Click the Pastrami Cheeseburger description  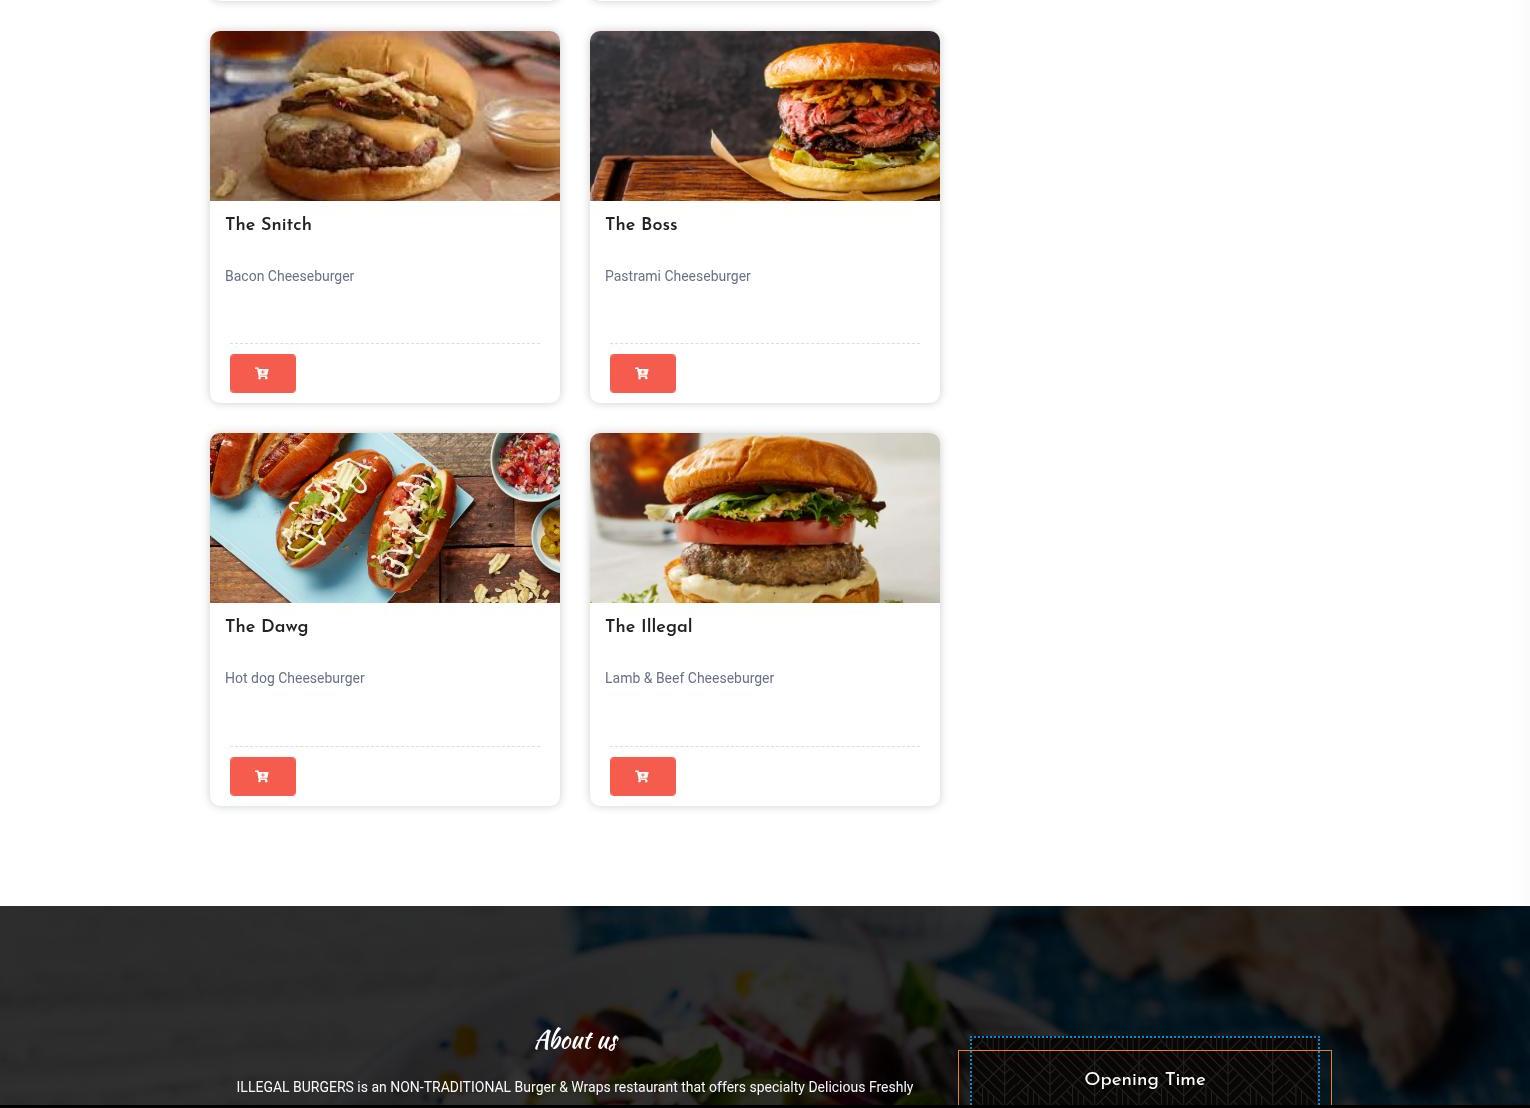point(677,276)
